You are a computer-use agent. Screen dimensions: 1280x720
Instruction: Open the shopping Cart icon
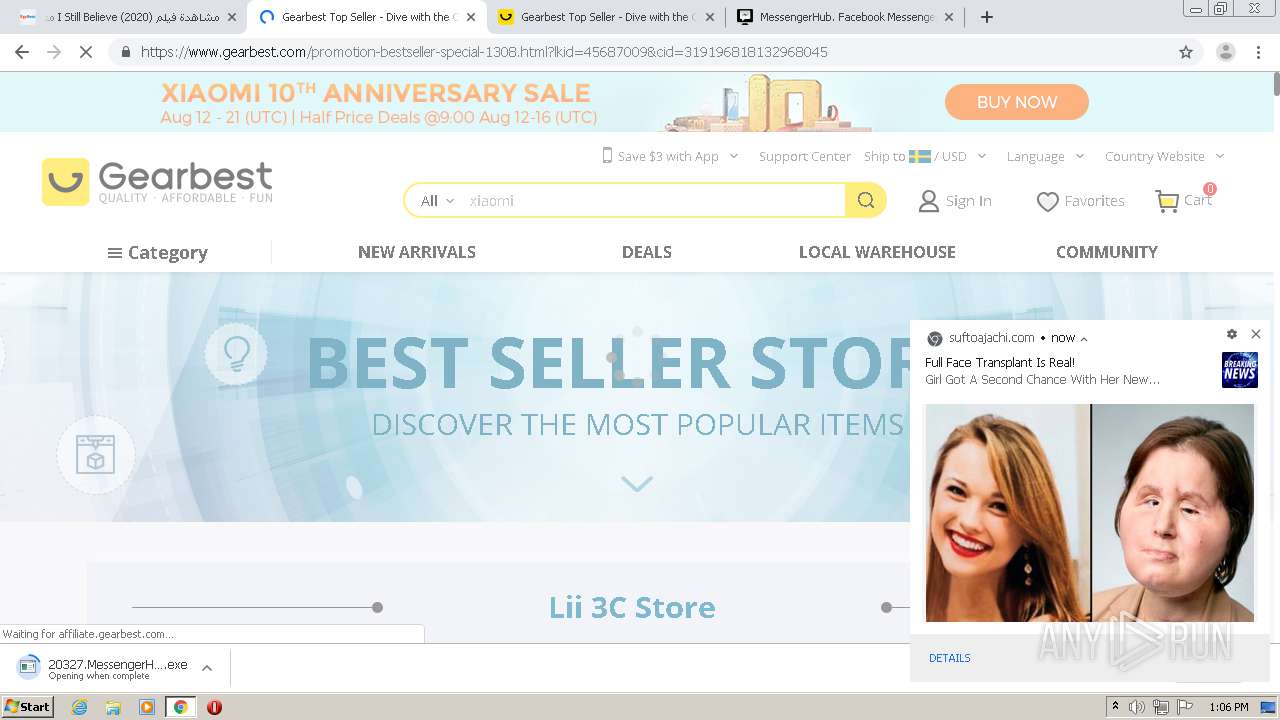click(1167, 201)
